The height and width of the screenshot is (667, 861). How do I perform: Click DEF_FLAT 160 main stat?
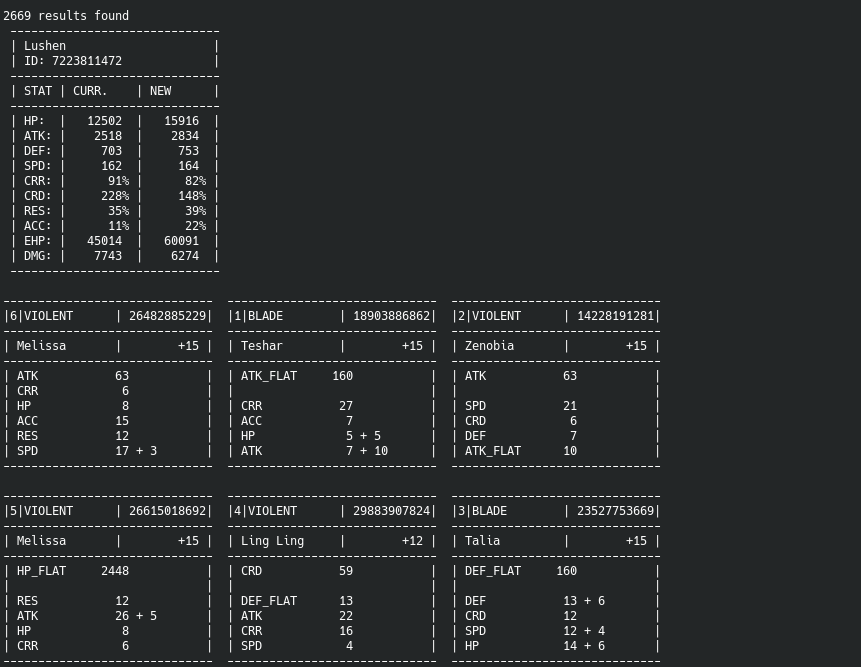pyautogui.click(x=521, y=571)
